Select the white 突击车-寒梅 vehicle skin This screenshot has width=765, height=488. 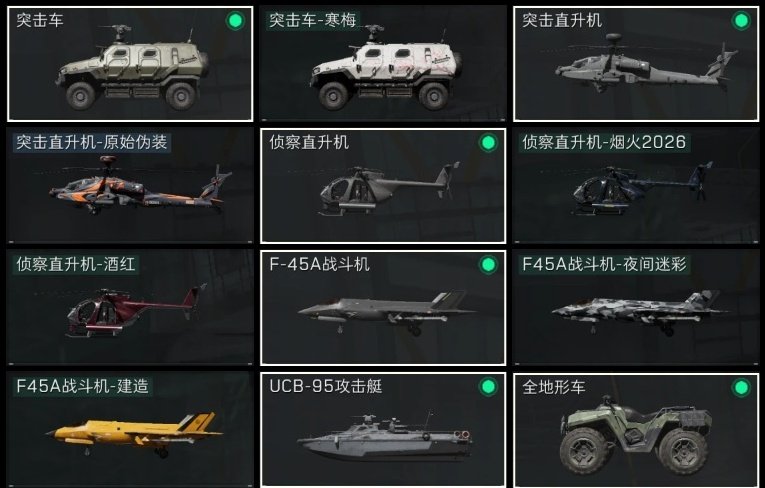tap(386, 68)
